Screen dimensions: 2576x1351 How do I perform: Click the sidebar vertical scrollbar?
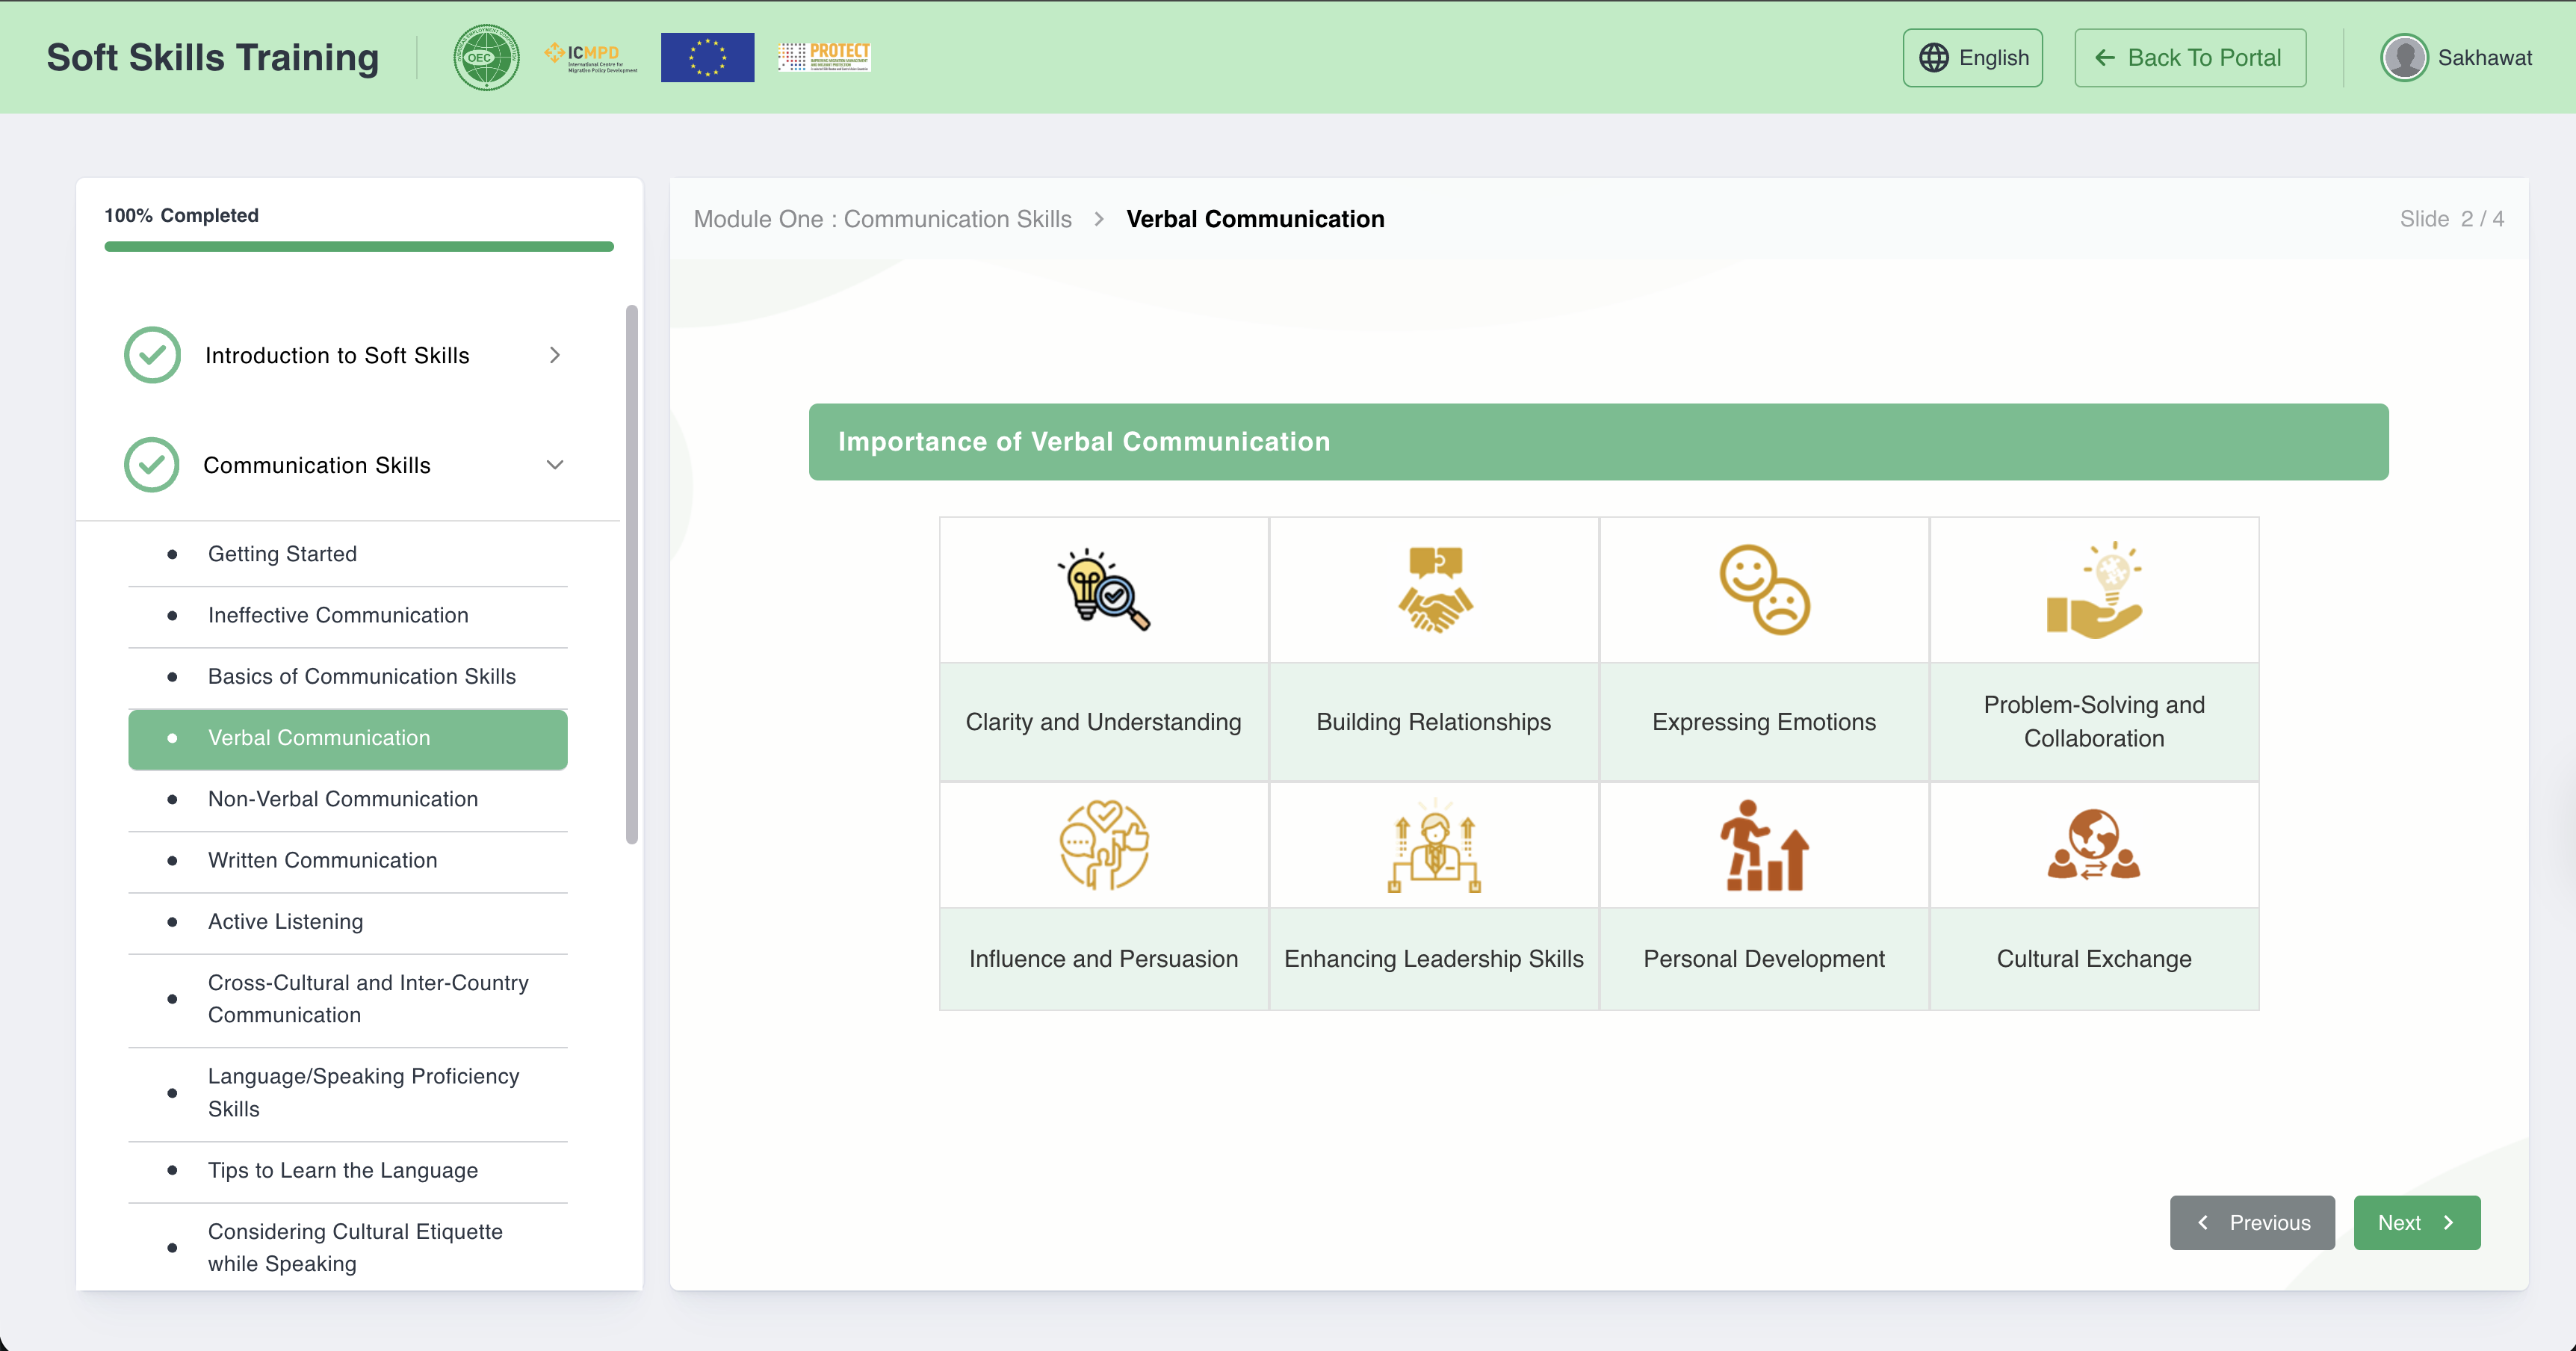coord(631,575)
